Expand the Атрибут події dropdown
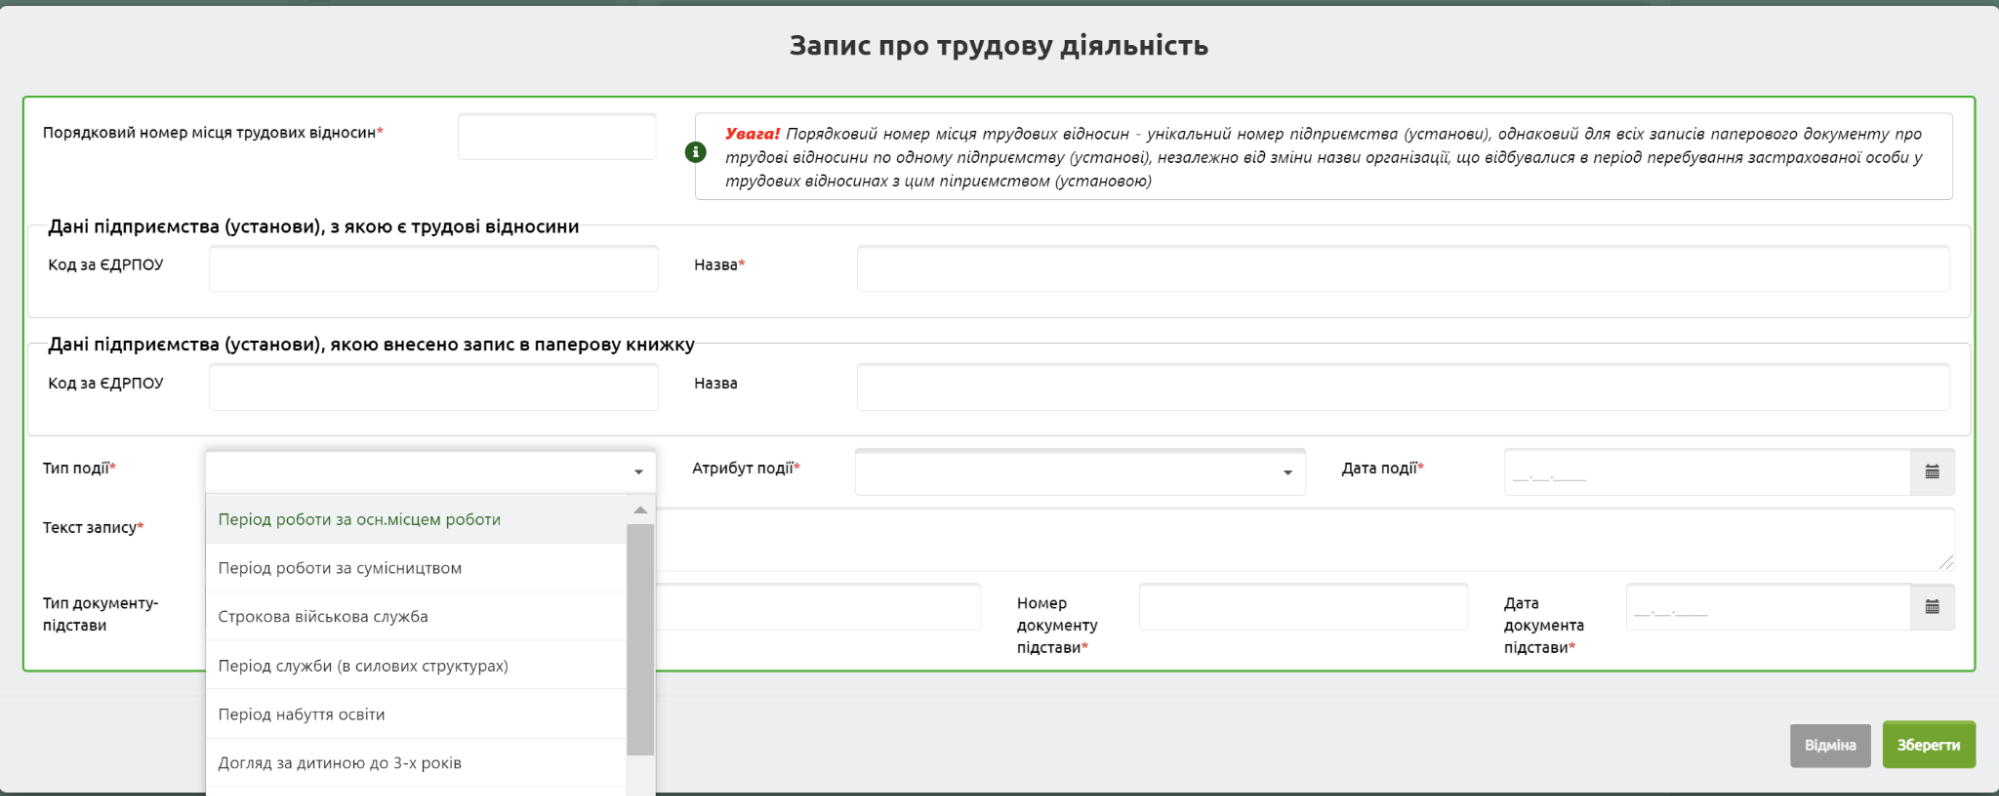The image size is (1999, 796). tap(1287, 472)
